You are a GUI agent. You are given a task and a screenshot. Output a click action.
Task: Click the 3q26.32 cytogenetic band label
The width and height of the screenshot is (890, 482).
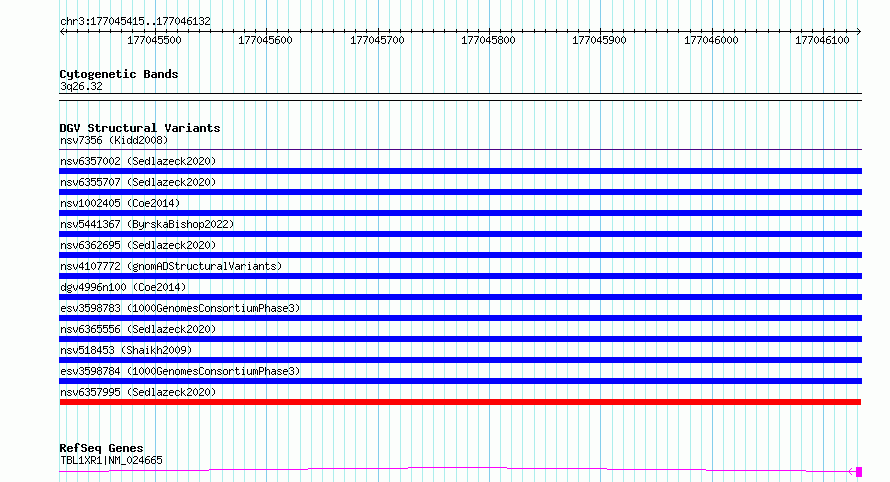(81, 86)
